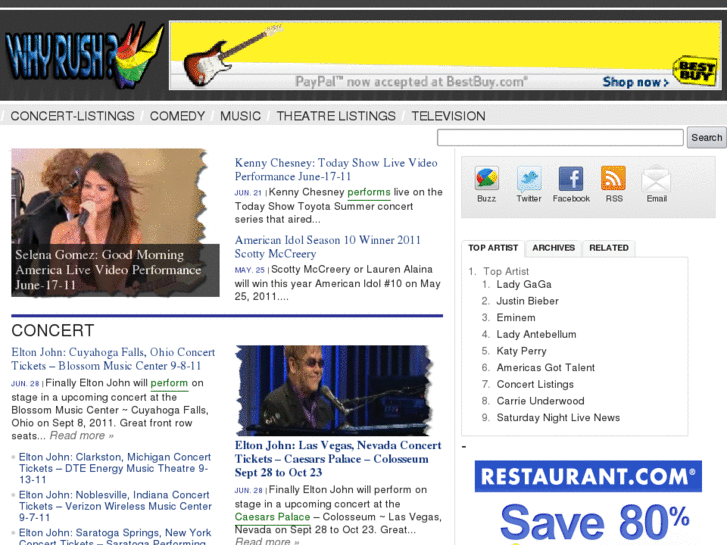
Task: Open the Selena Gomez featured photo
Action: click(x=115, y=222)
